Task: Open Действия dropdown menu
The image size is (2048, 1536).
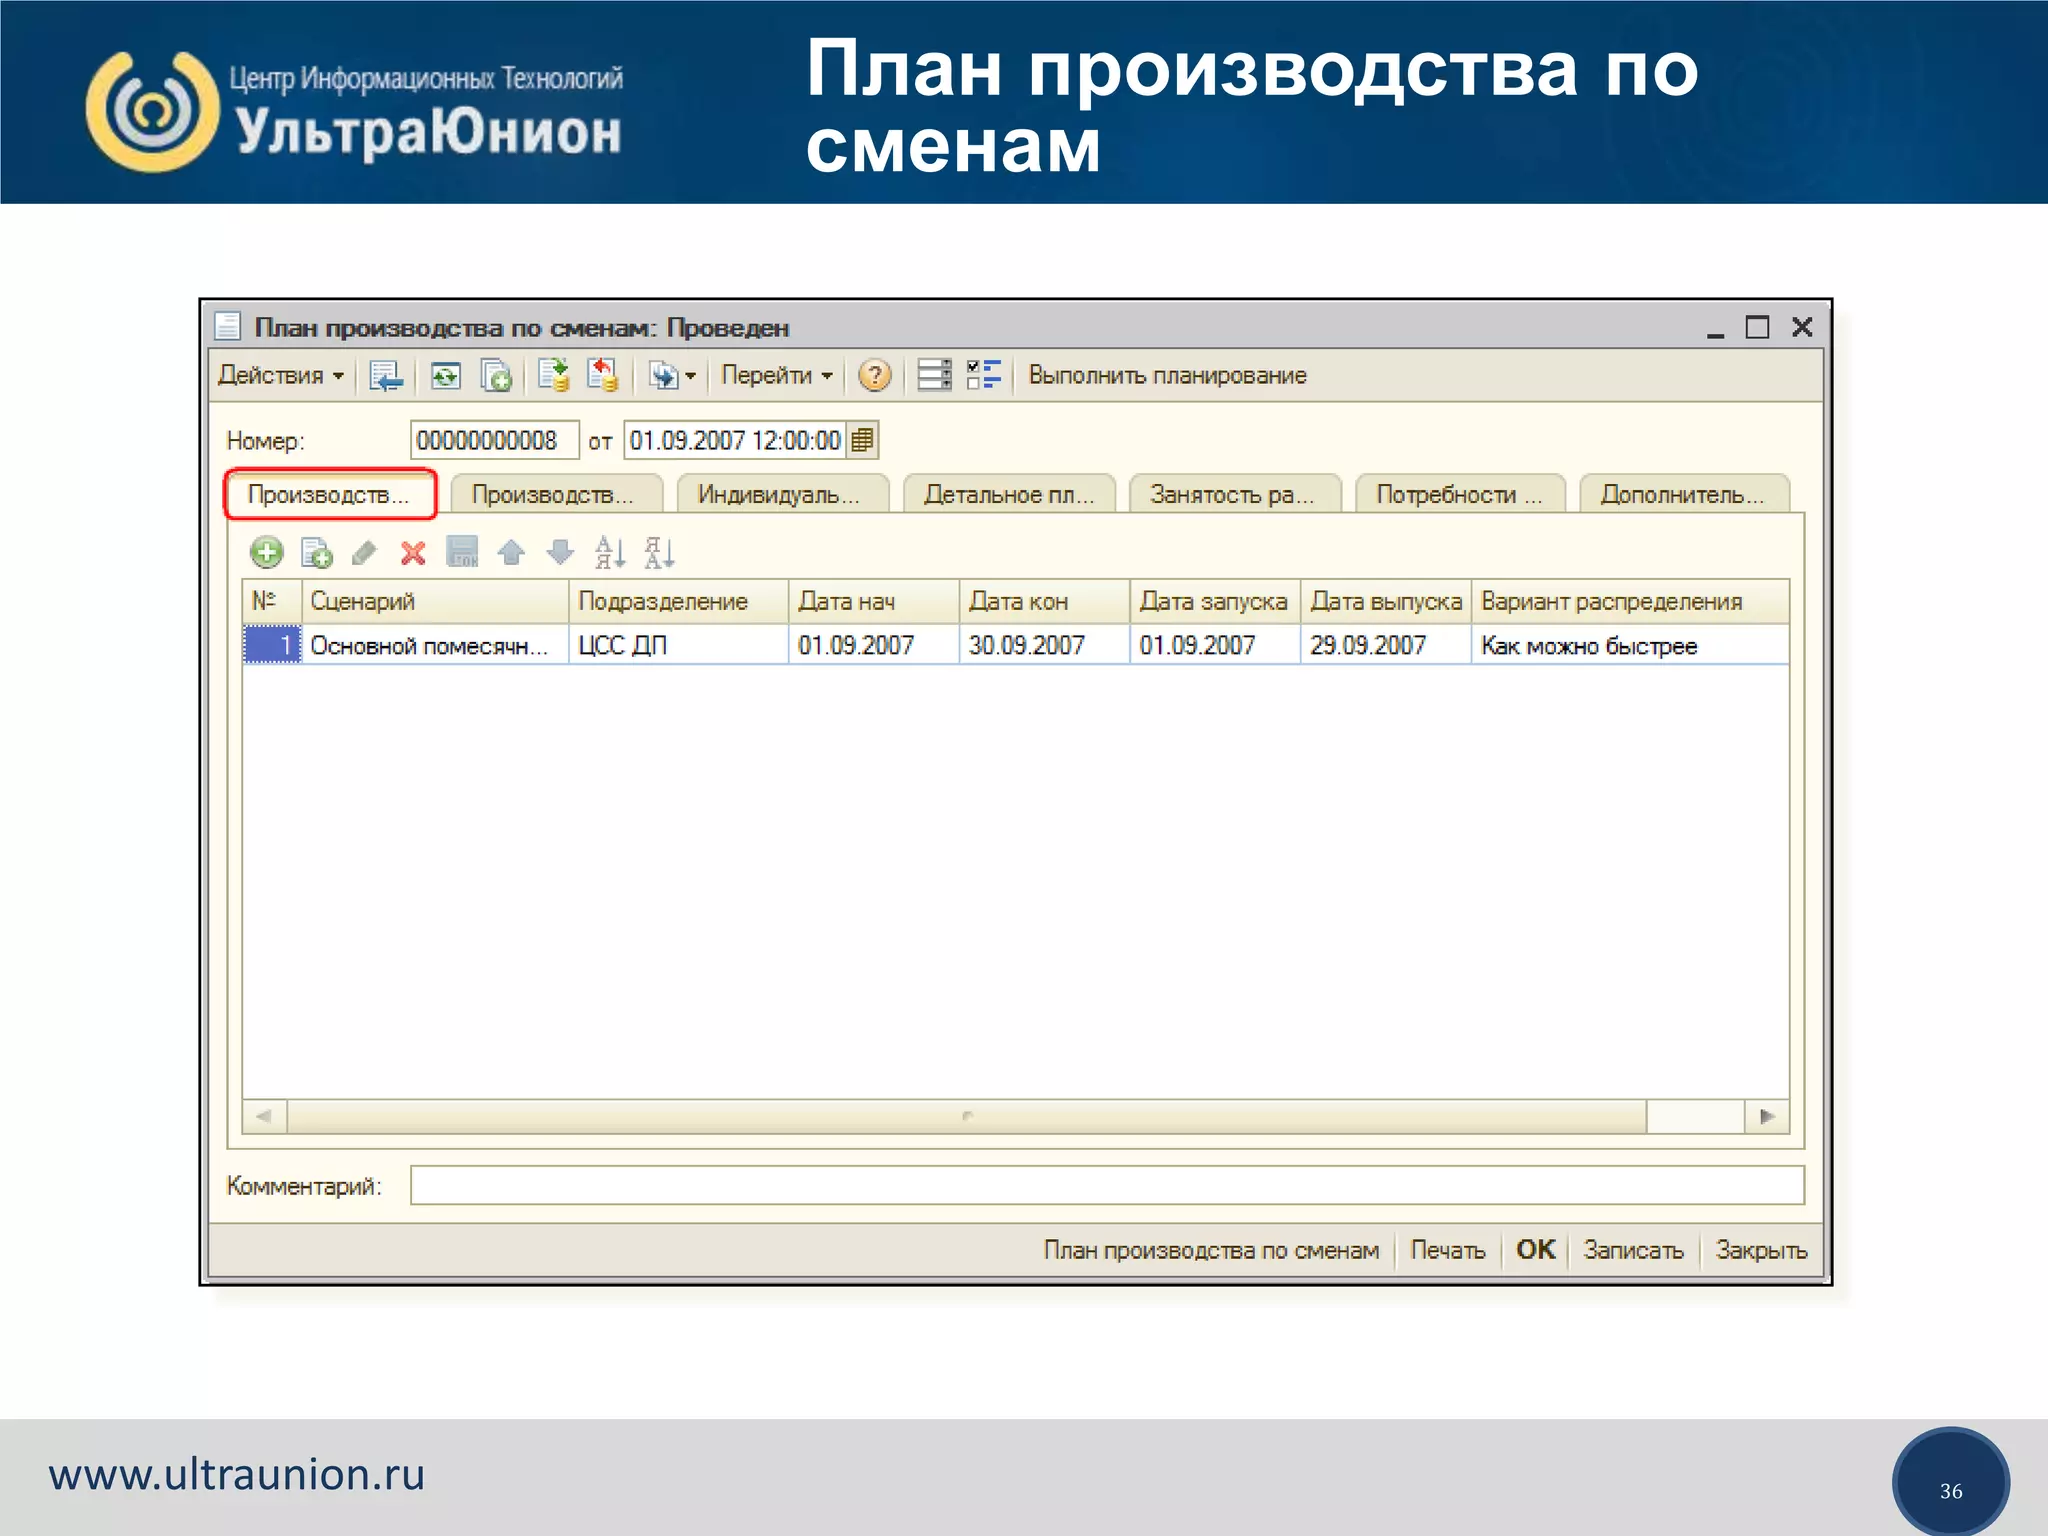Action: [281, 376]
